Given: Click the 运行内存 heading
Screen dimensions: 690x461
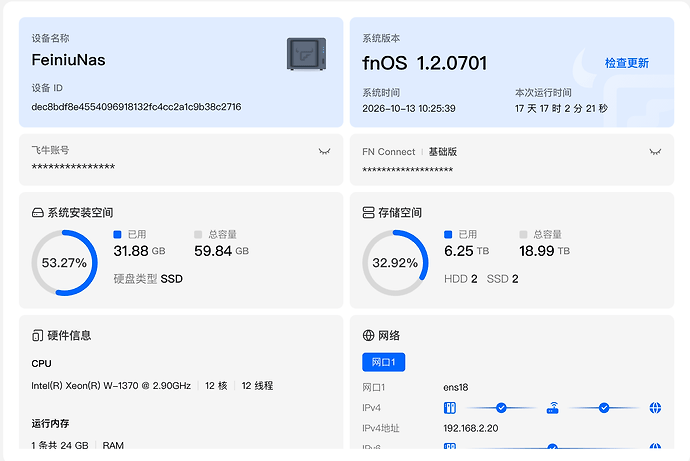Looking at the screenshot, I should [50, 424].
